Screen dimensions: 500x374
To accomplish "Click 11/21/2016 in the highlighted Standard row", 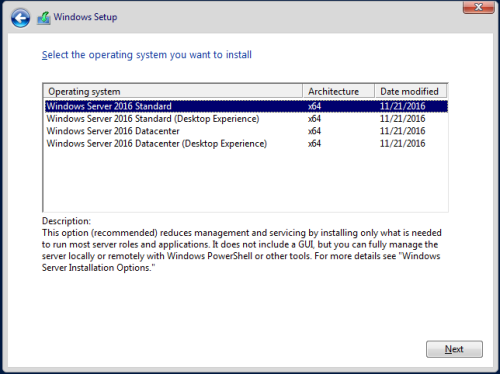I will click(x=403, y=106).
